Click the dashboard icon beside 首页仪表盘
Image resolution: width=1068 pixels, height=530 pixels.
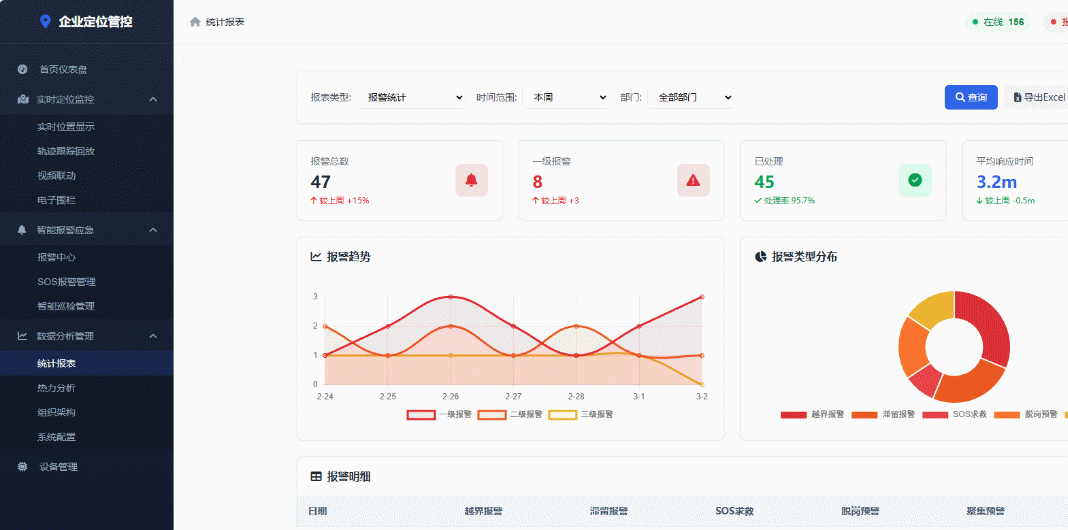click(23, 69)
